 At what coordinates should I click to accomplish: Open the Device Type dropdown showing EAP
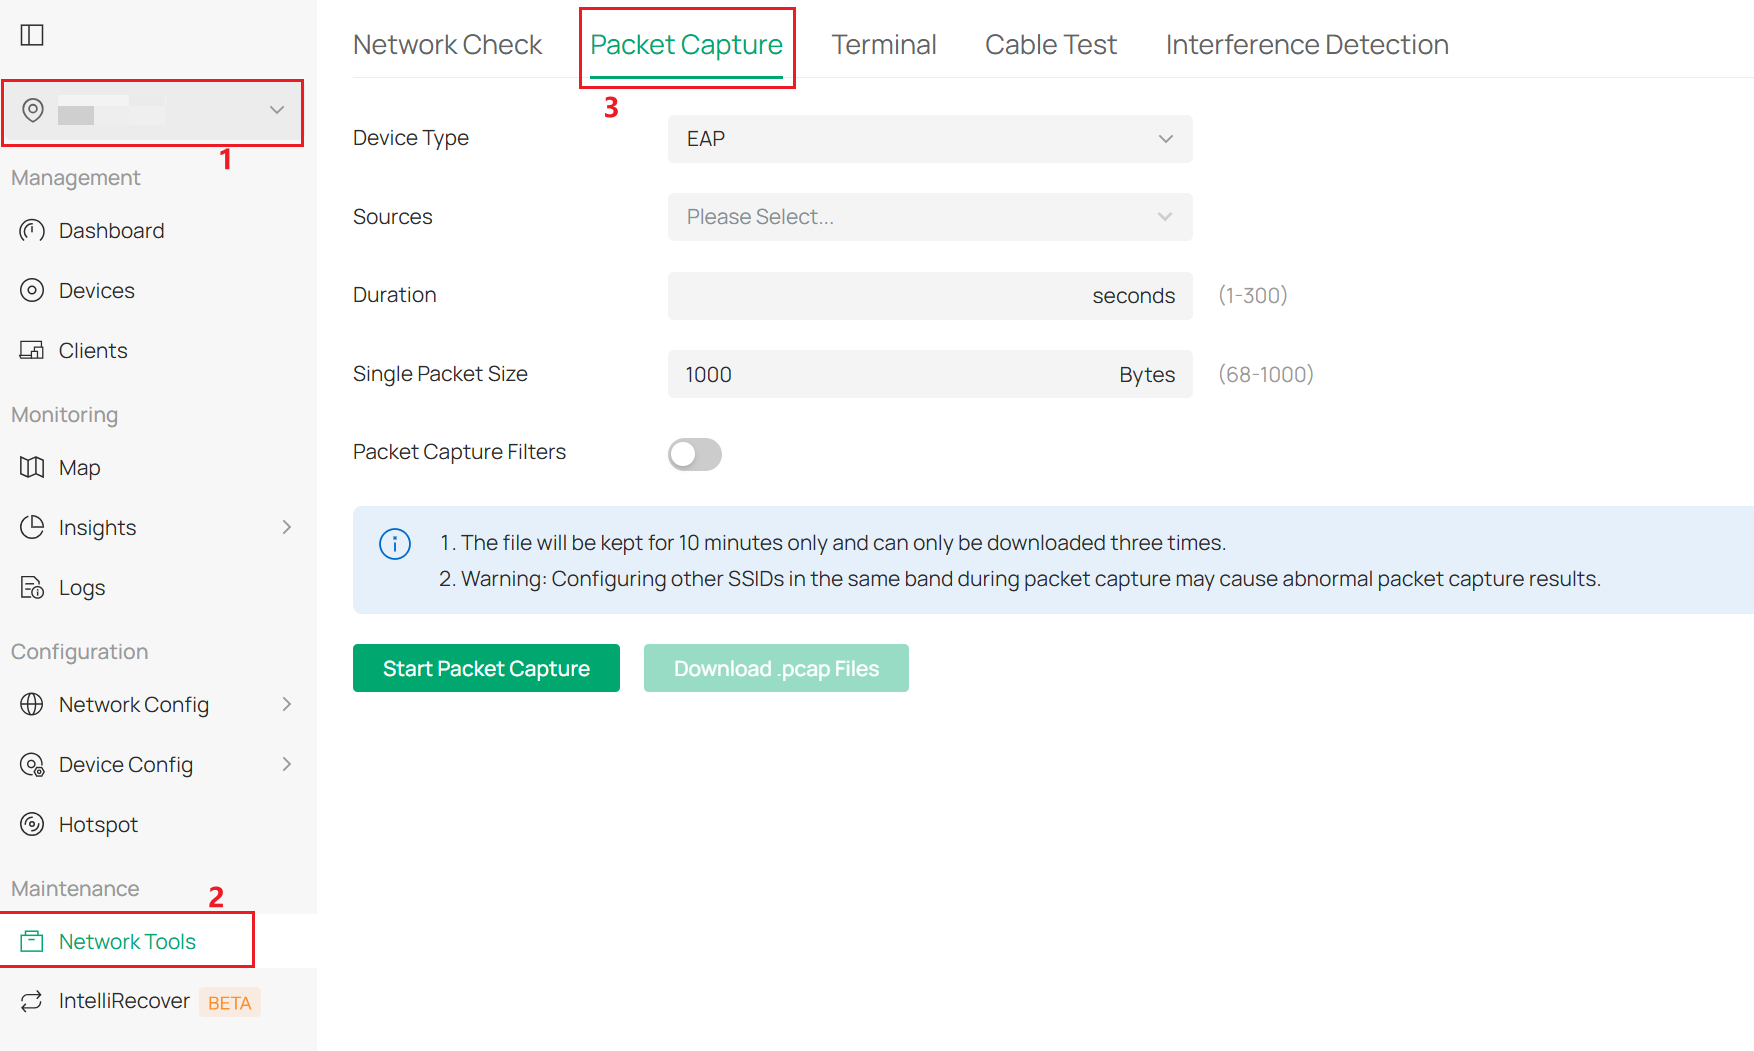pyautogui.click(x=929, y=139)
